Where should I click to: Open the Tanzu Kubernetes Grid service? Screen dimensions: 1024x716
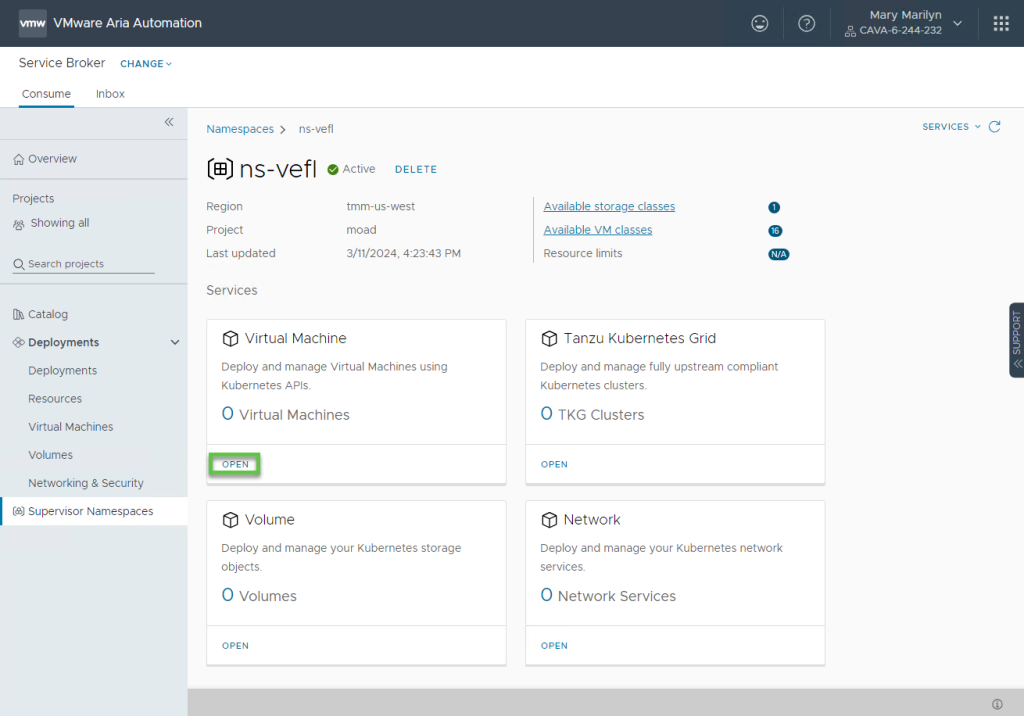pyautogui.click(x=554, y=464)
